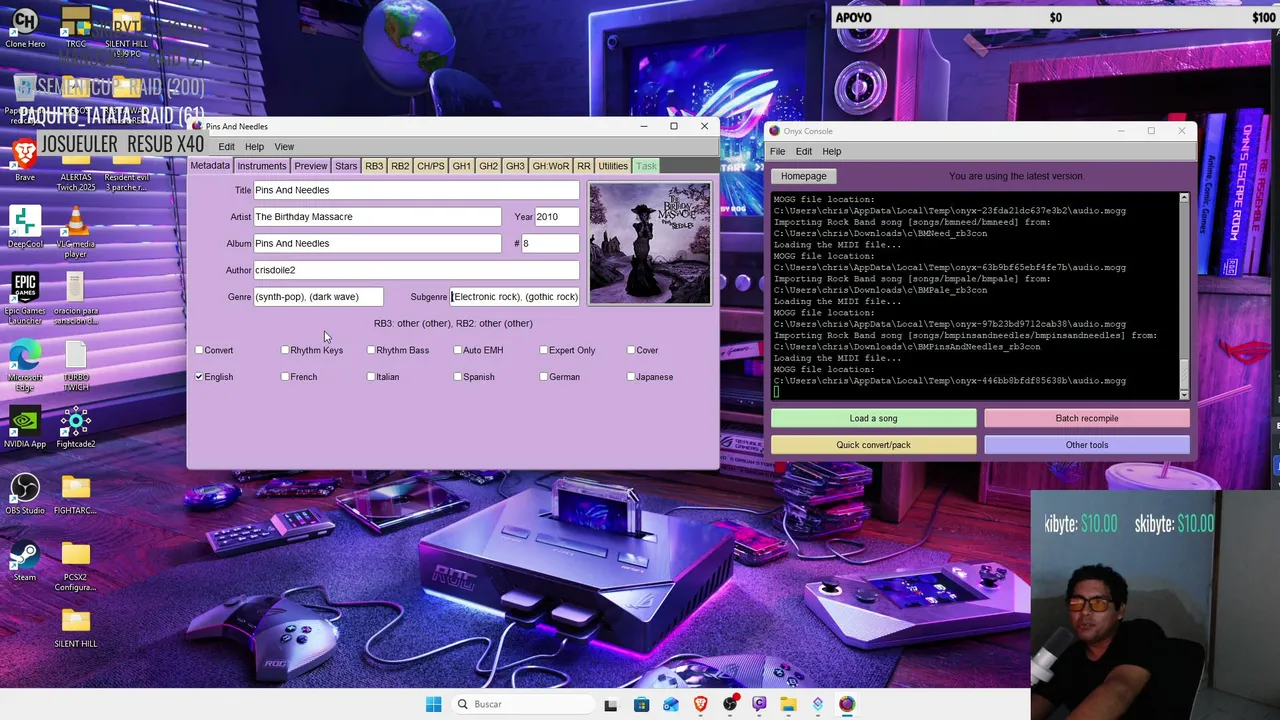Uncheck the English language checkbox
Image resolution: width=1280 pixels, height=720 pixels.
199,377
